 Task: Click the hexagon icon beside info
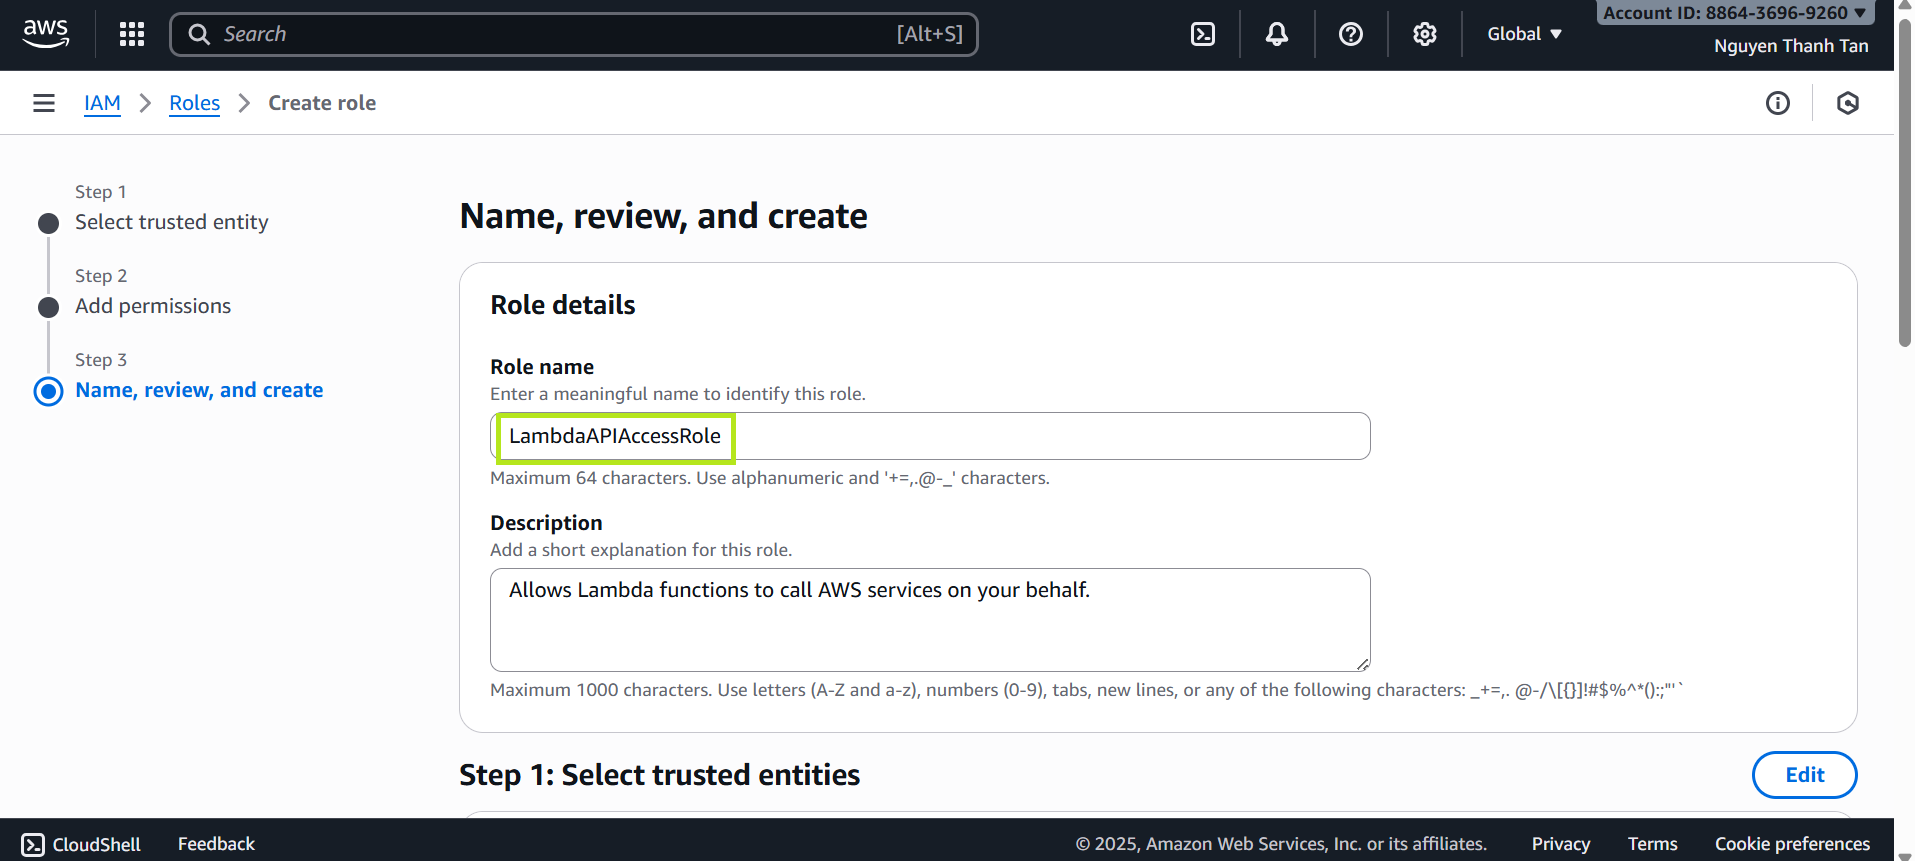coord(1848,103)
